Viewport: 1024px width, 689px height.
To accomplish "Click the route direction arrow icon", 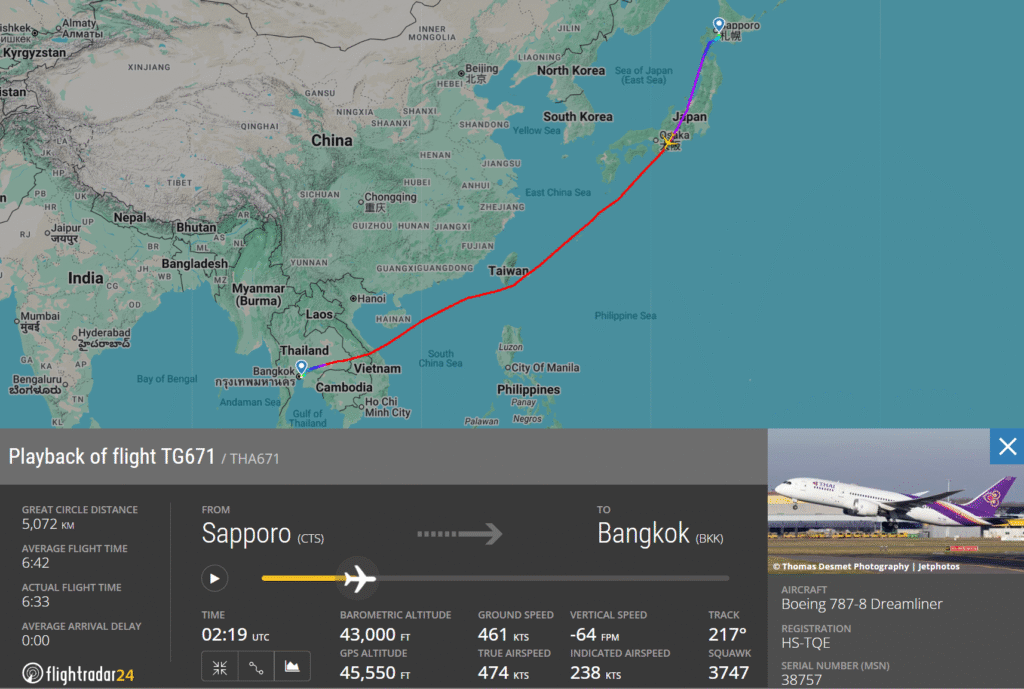I will tap(460, 534).
